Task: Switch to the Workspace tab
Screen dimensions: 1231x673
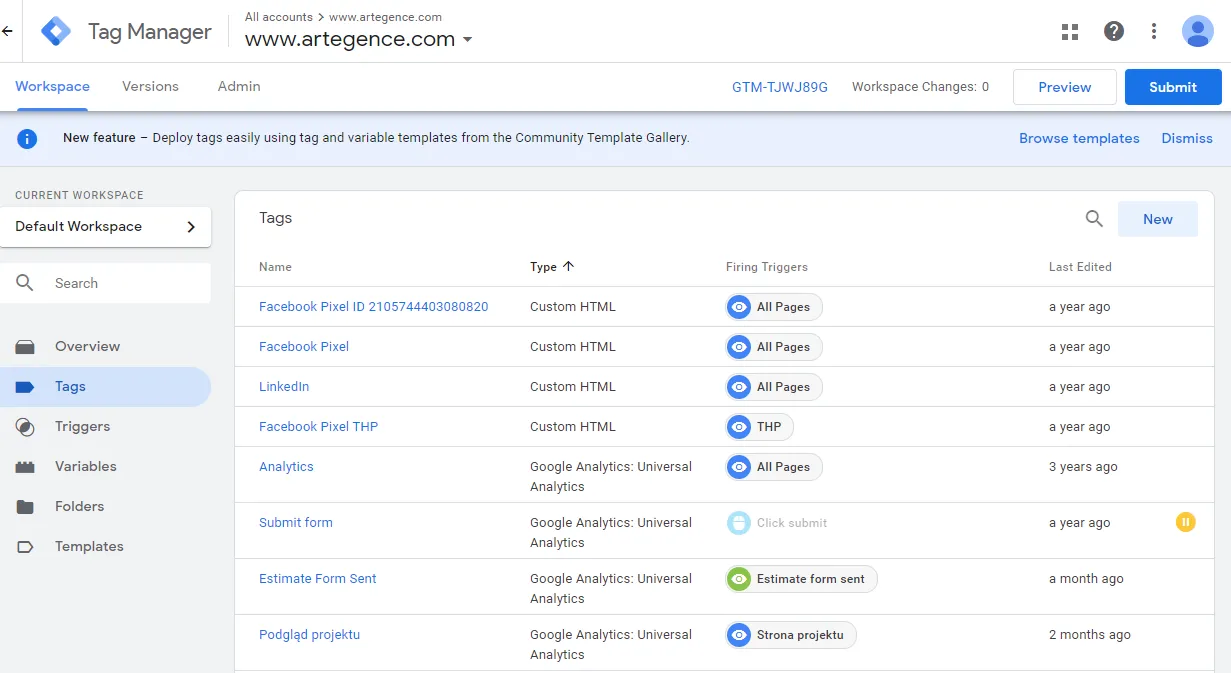Action: (52, 87)
